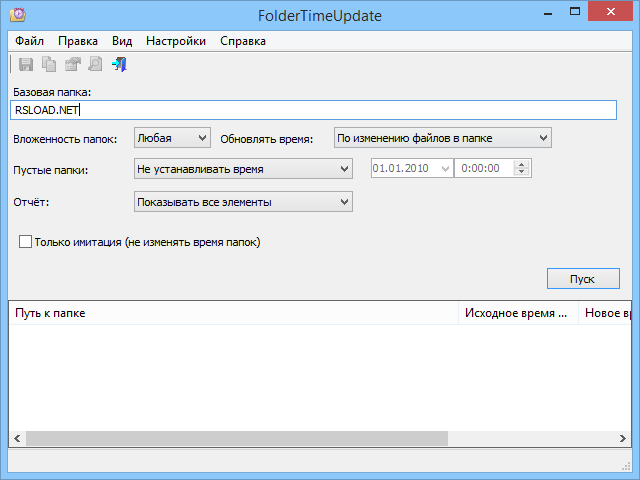Screen dimensions: 640x480
Task: Click the Save report toolbar icon
Action: pos(26,64)
